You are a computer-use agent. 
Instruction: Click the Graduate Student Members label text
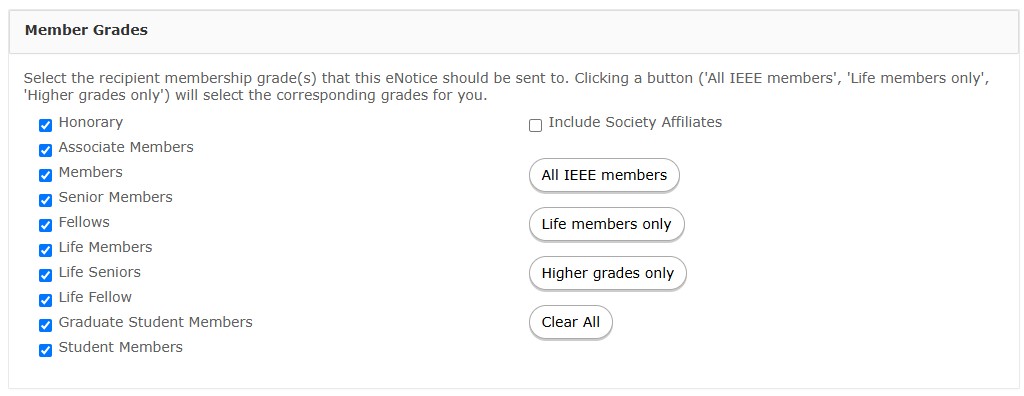coord(155,322)
